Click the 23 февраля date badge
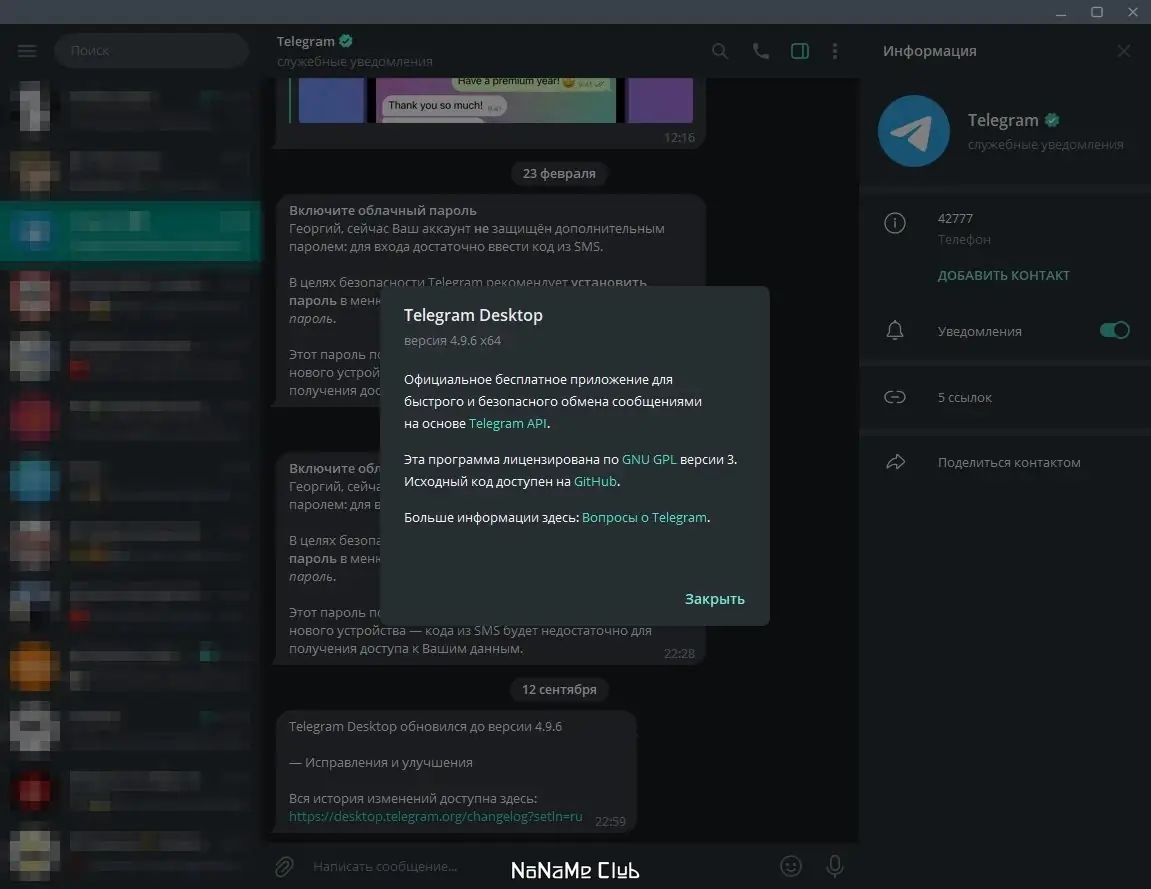 point(559,174)
